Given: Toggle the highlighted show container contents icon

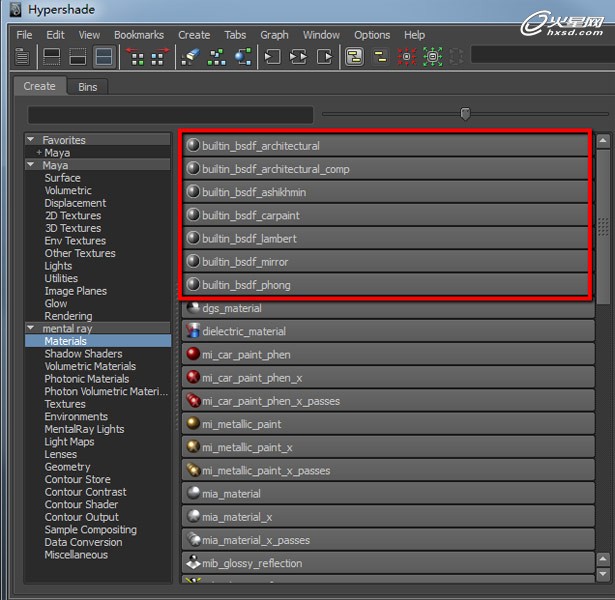Looking at the screenshot, I should click(x=355, y=57).
